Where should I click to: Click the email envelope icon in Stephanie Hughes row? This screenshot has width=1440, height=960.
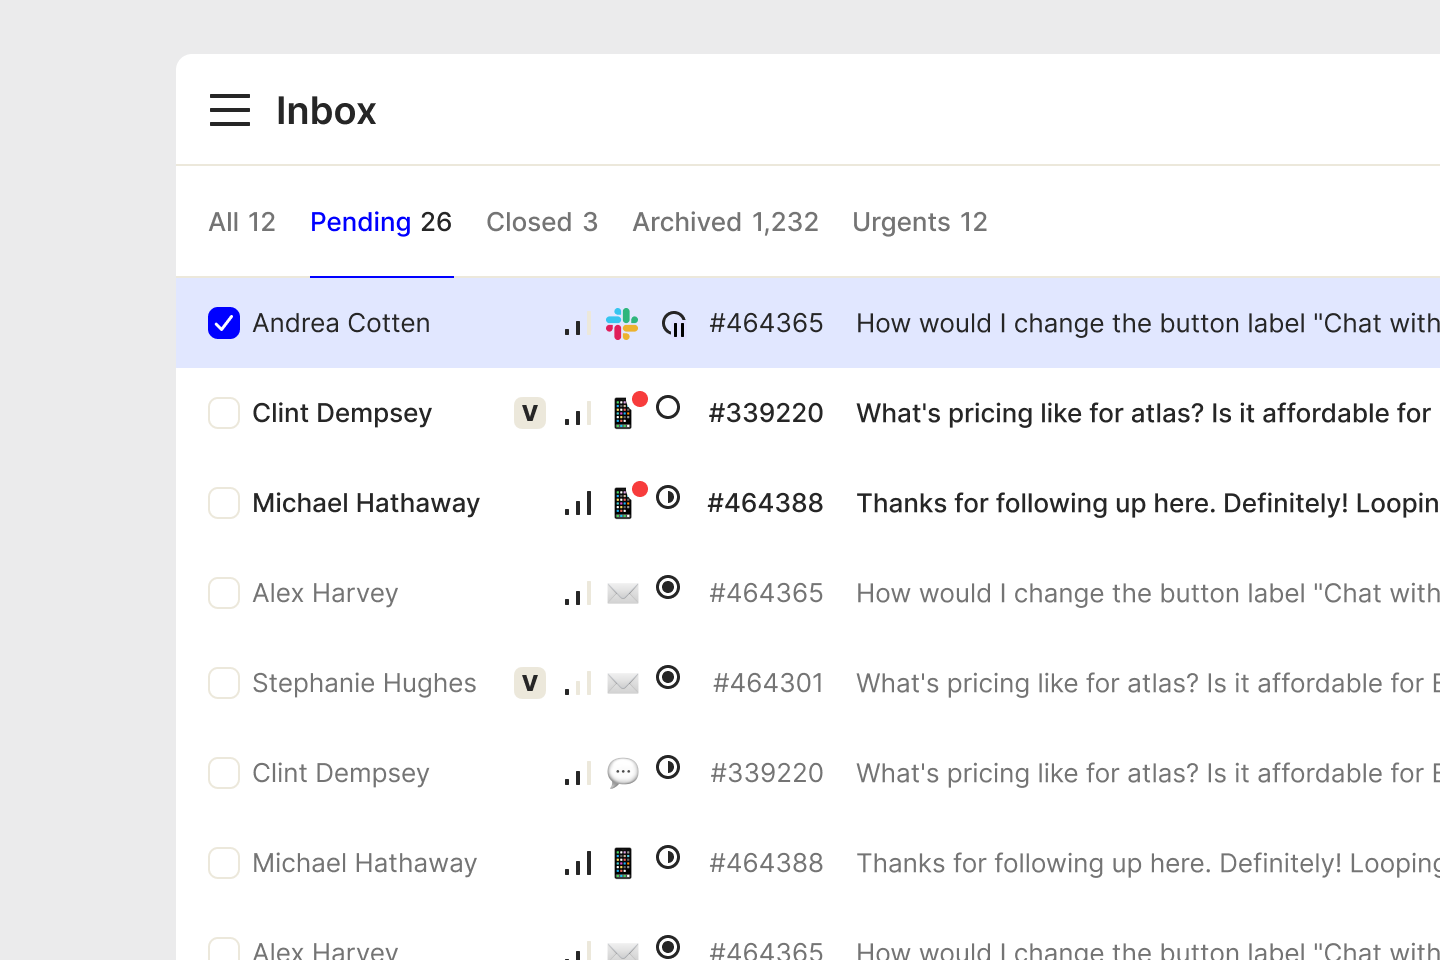[x=623, y=684]
